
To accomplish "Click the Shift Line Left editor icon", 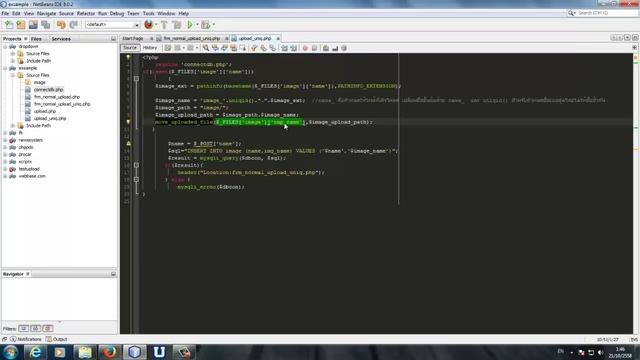I will click(x=284, y=48).
